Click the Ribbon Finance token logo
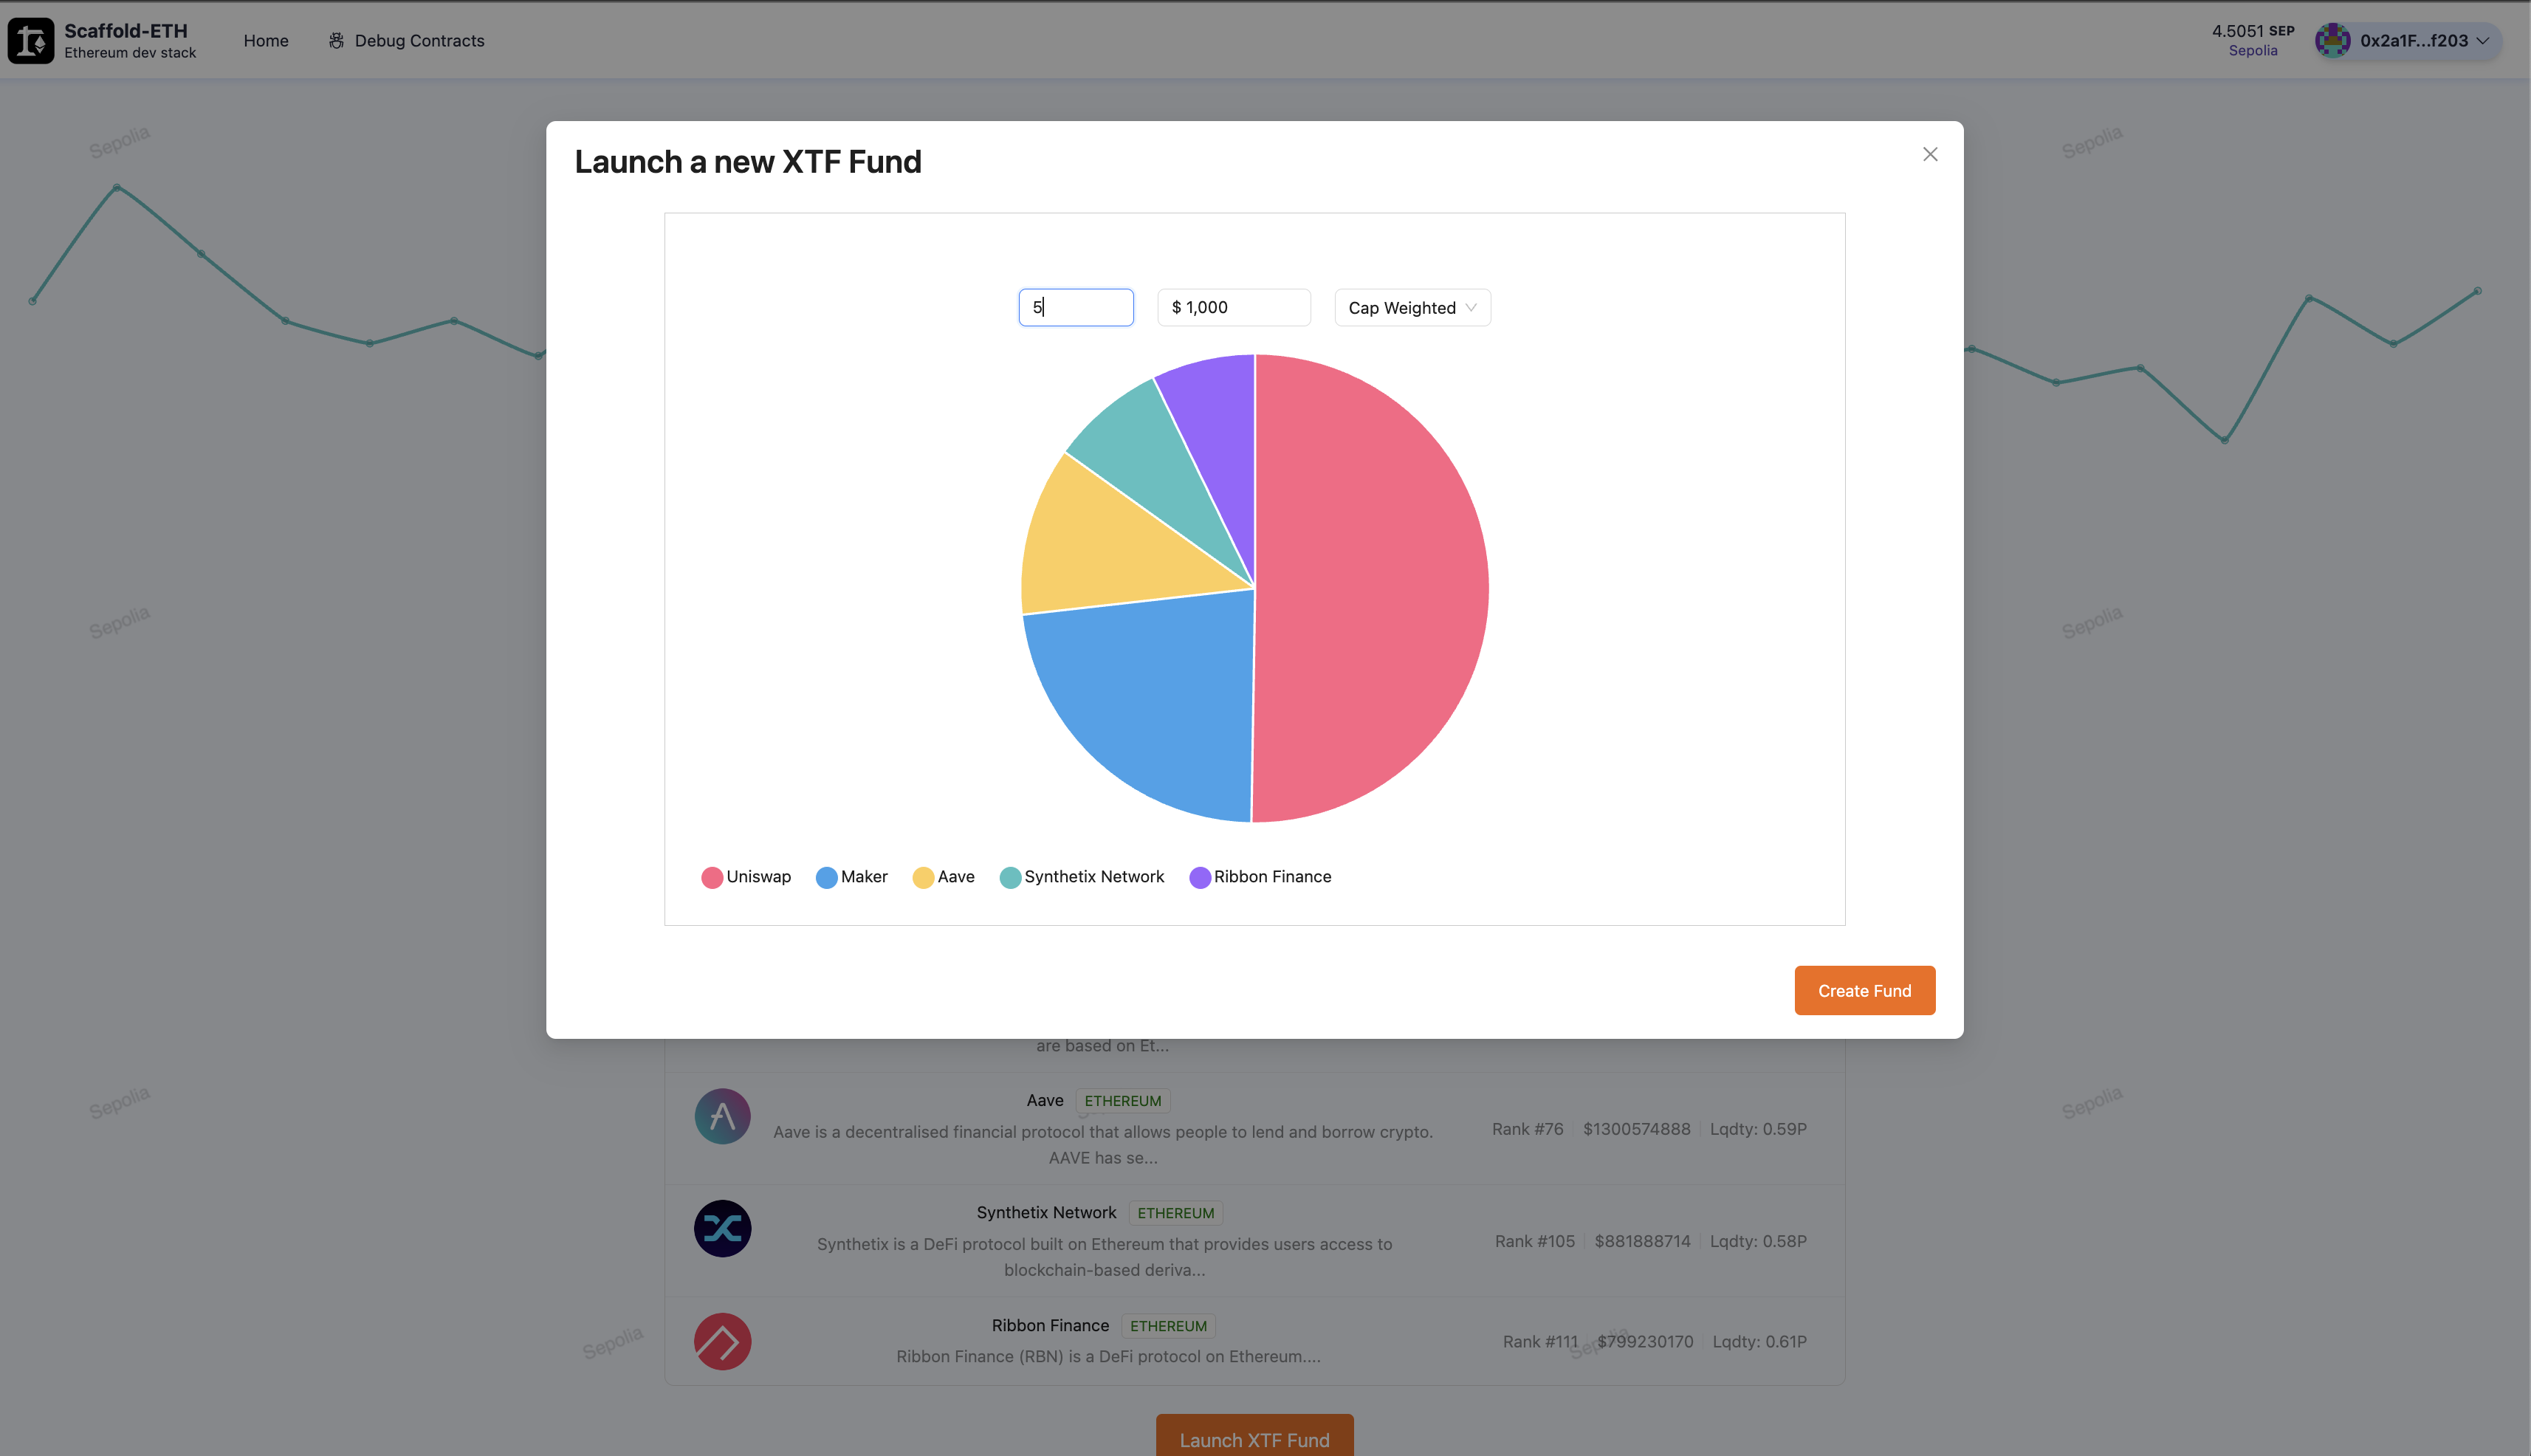 pyautogui.click(x=722, y=1341)
